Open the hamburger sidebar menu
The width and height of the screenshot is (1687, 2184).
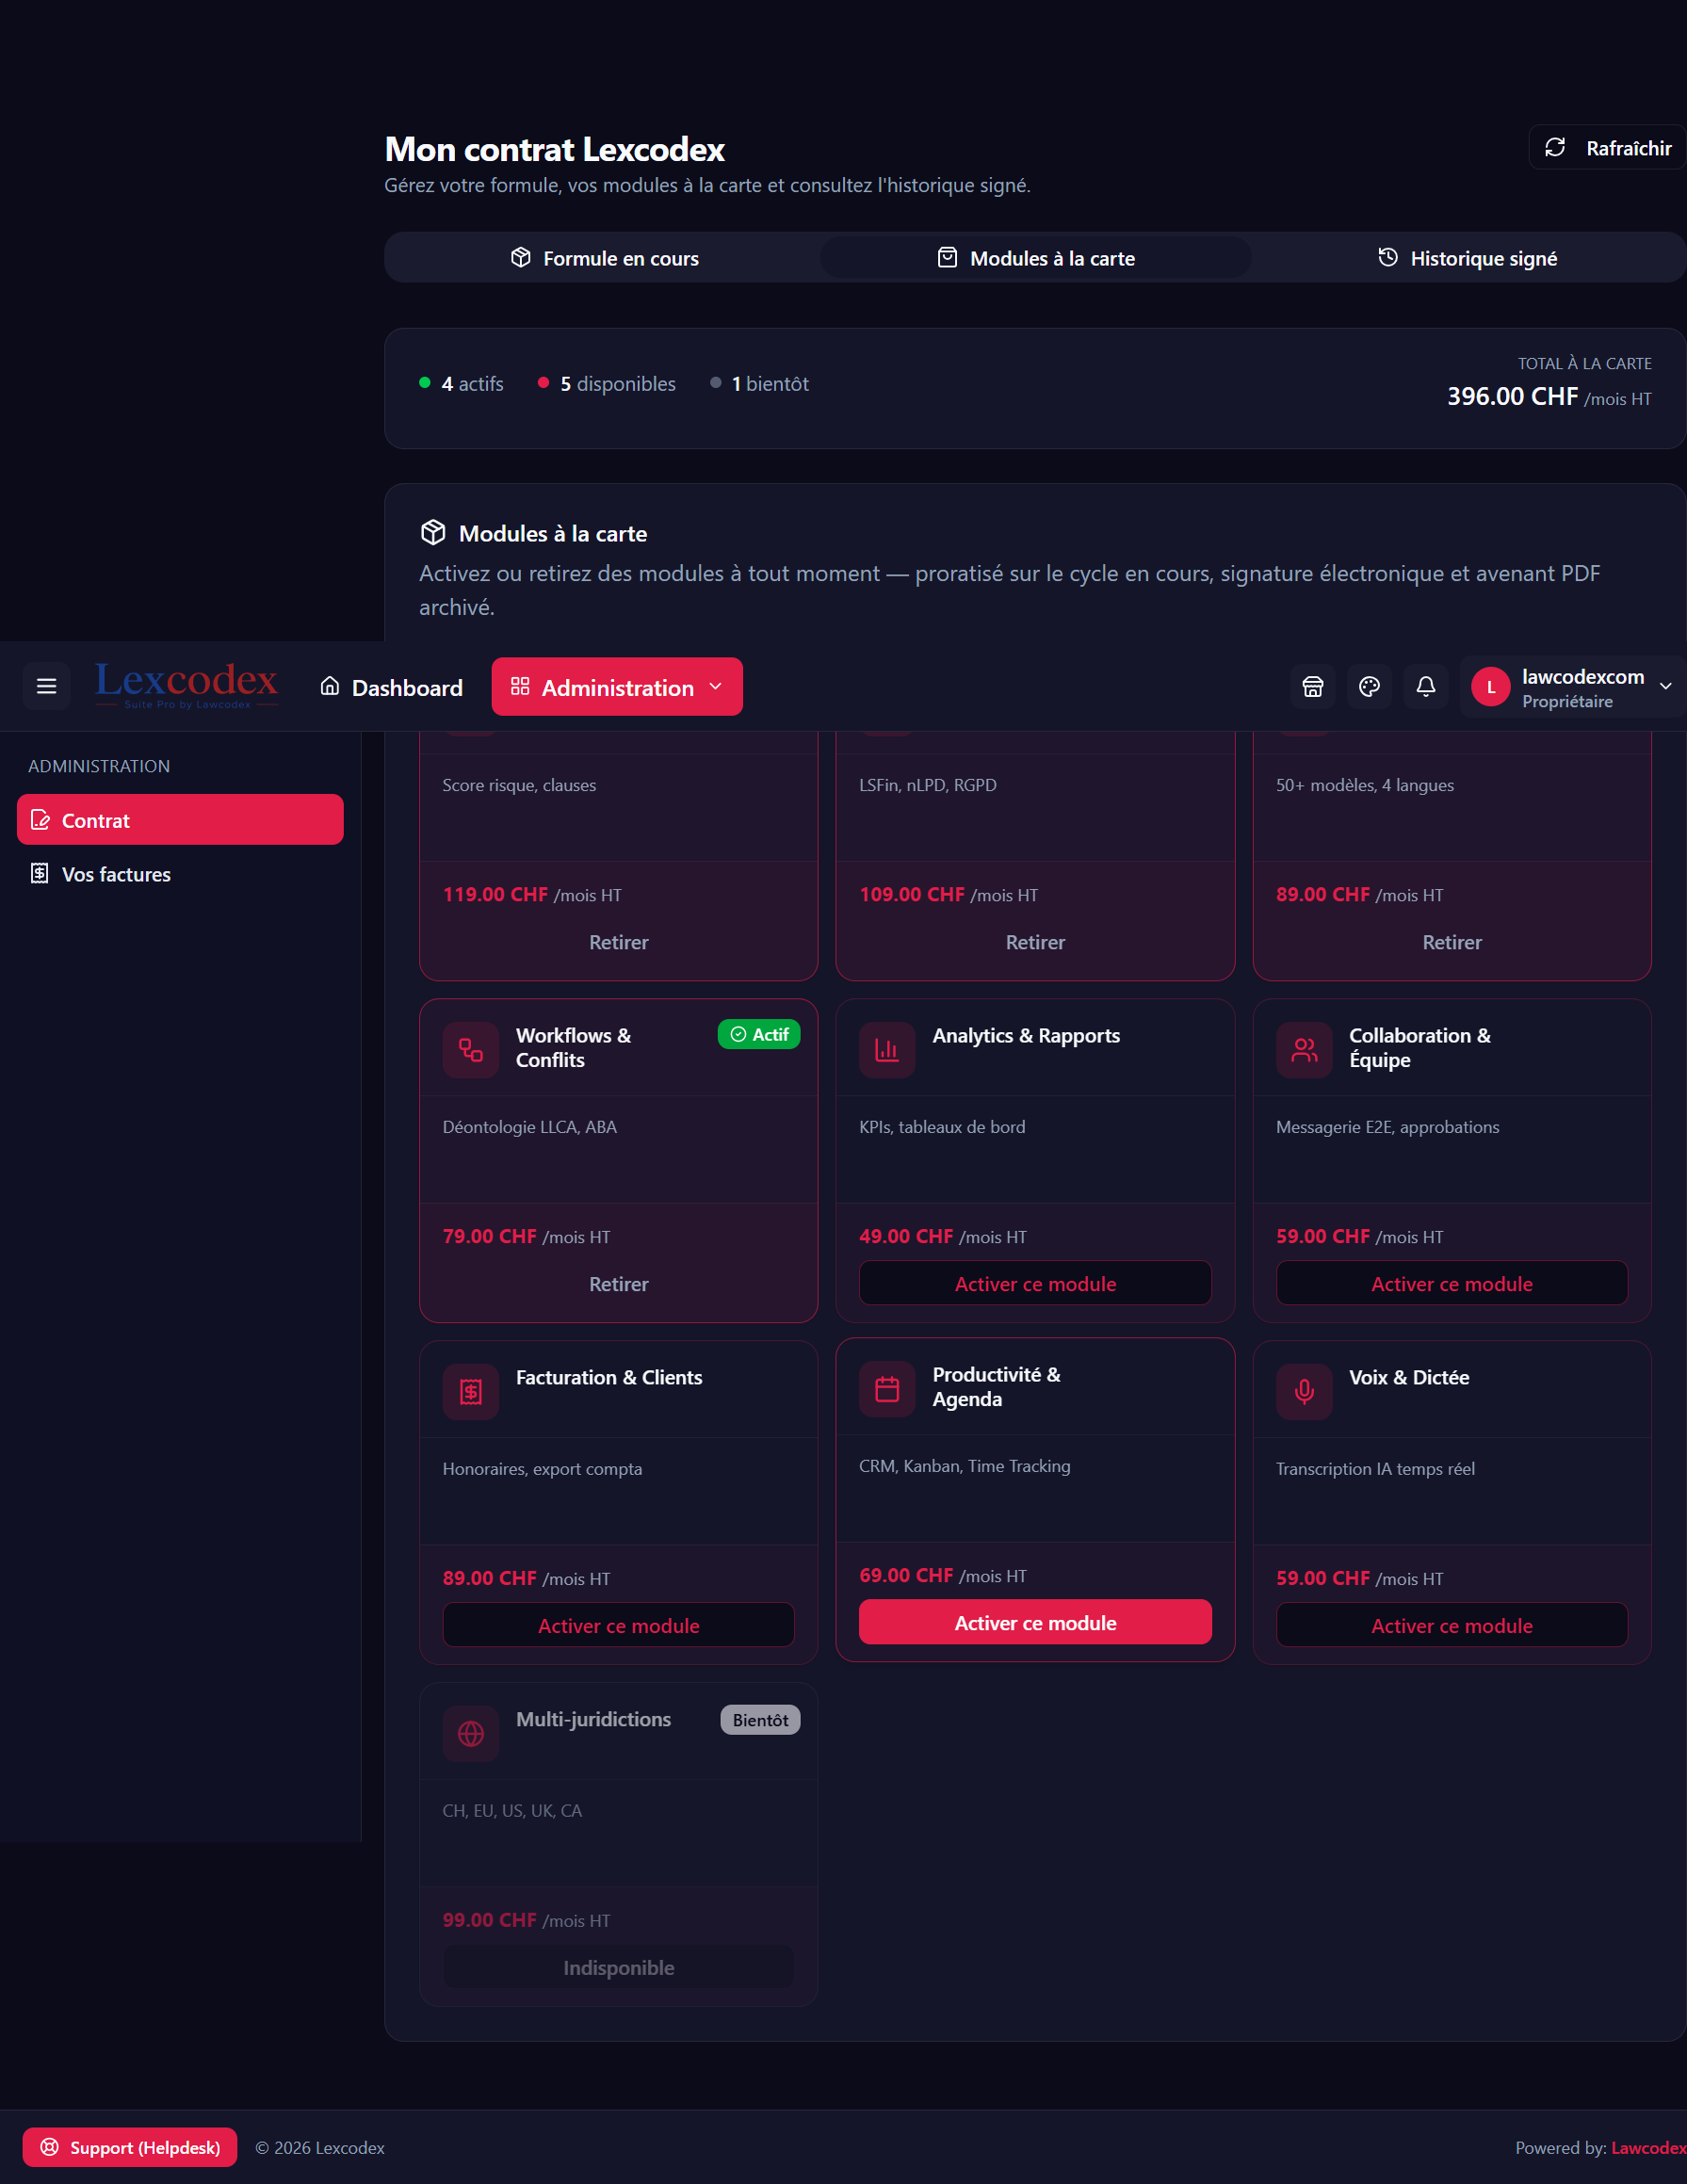(x=46, y=686)
